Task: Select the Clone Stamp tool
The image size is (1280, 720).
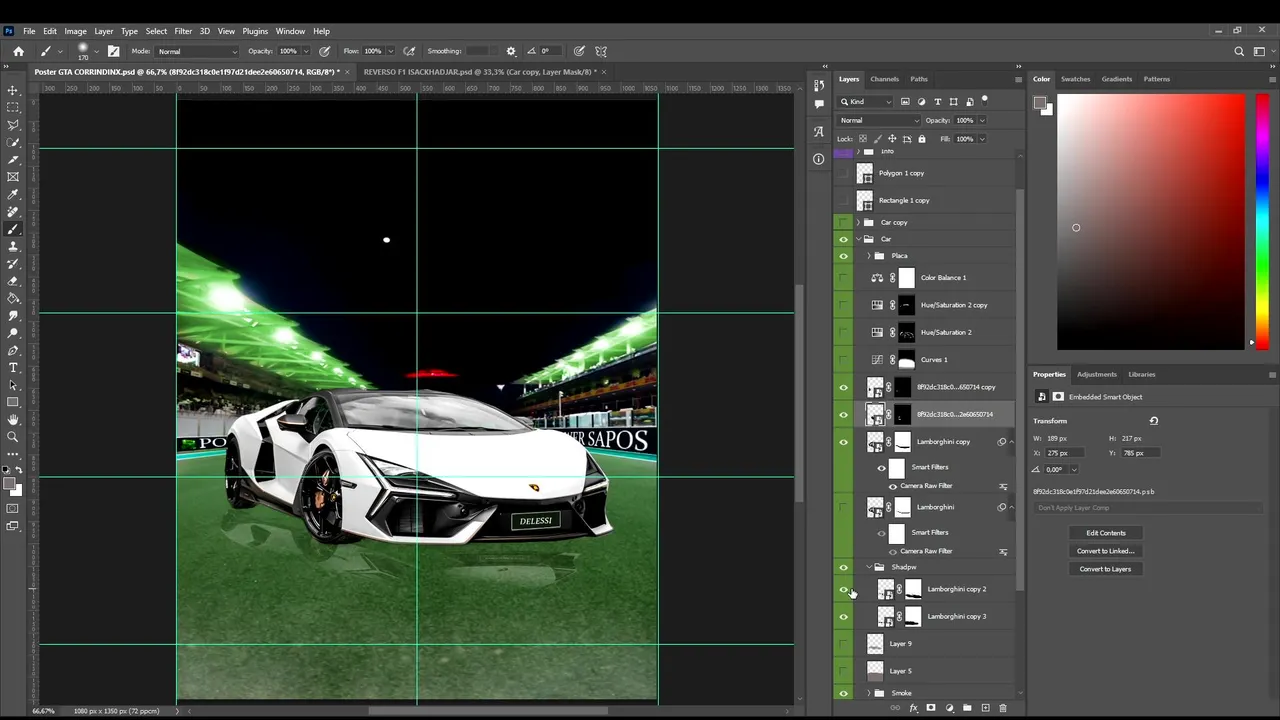Action: point(13,246)
